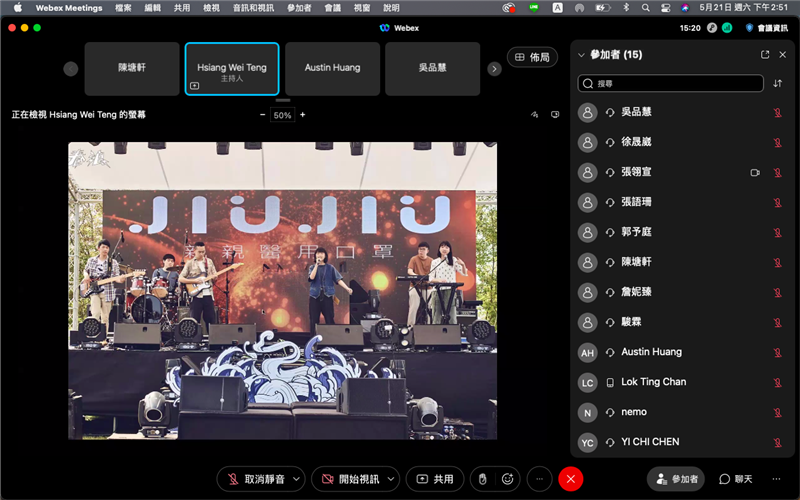
Task: Click the muted microphone icon next to 吳品慧
Action: pos(777,112)
